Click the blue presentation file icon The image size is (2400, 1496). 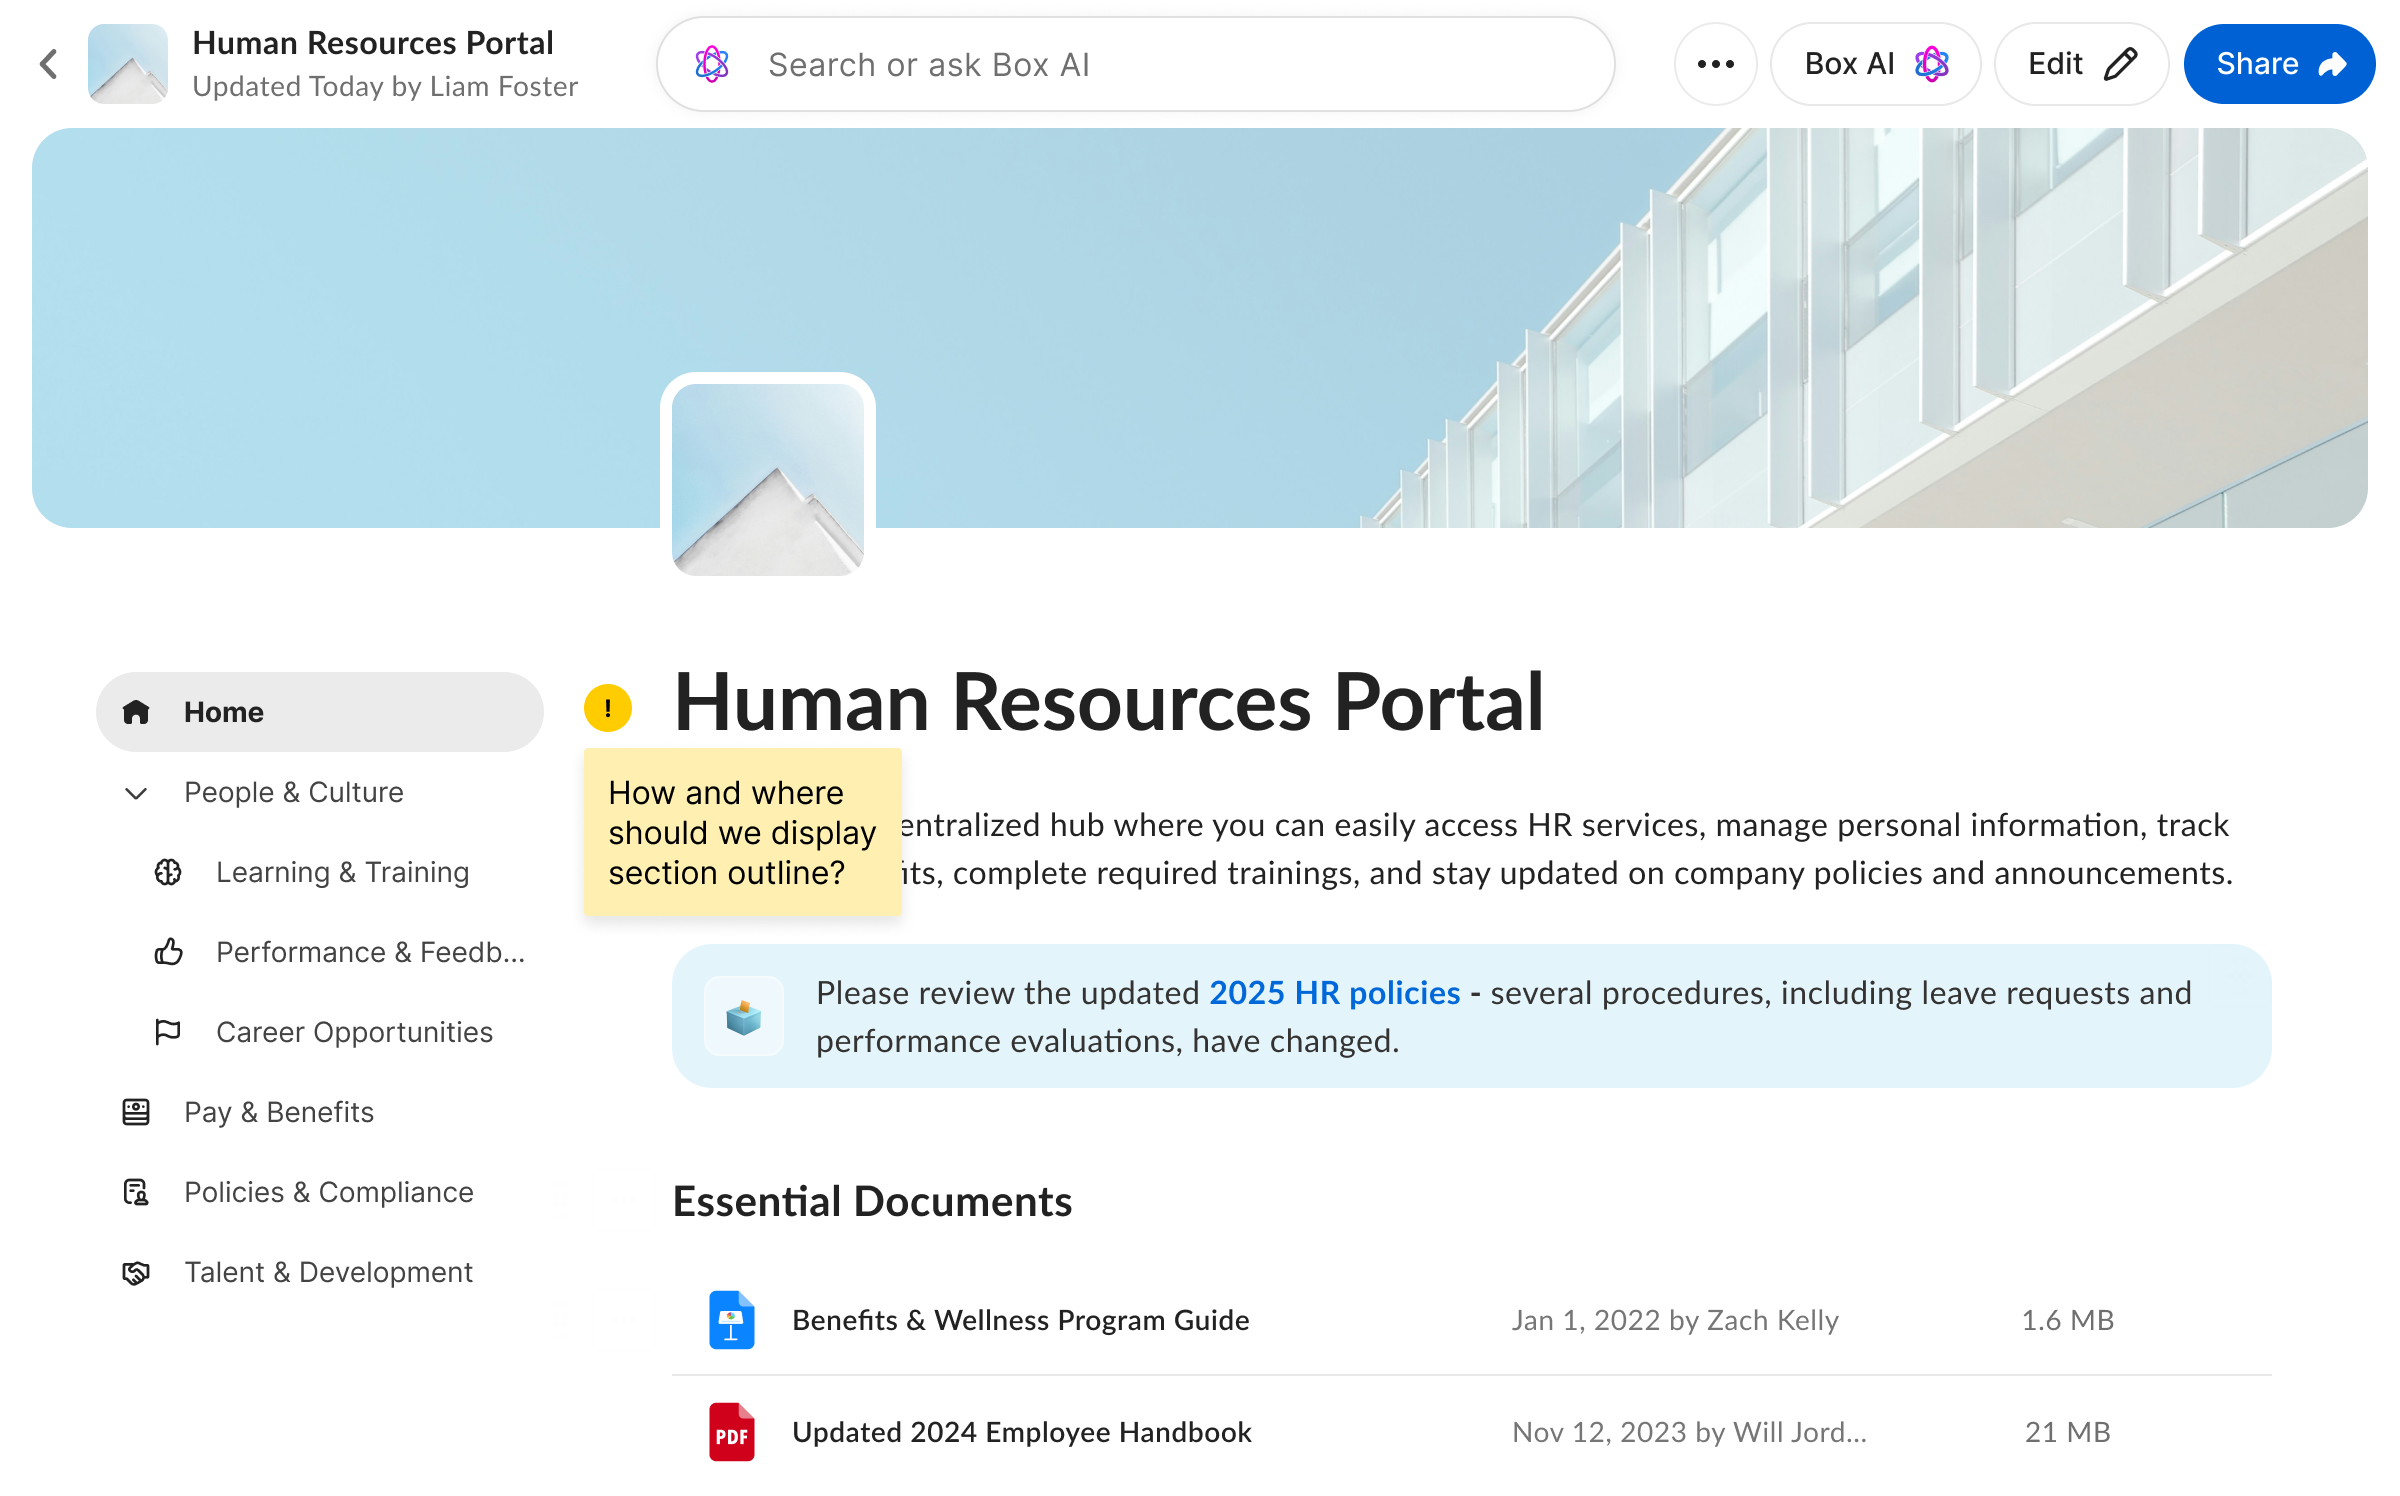click(x=732, y=1320)
